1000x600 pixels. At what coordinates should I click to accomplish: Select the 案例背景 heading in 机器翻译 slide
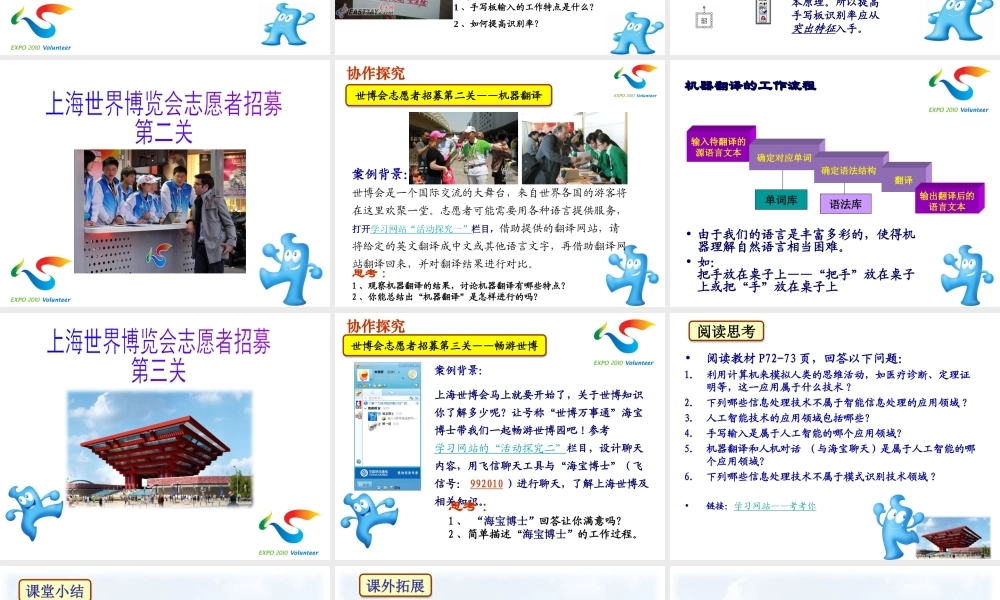click(379, 174)
